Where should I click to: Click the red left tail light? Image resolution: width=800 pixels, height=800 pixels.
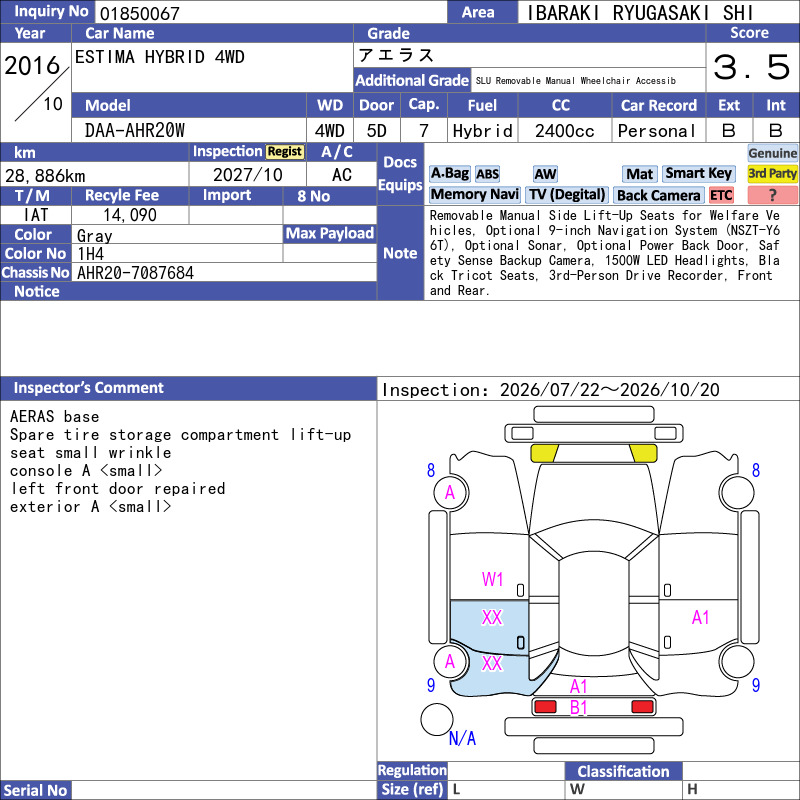(545, 707)
